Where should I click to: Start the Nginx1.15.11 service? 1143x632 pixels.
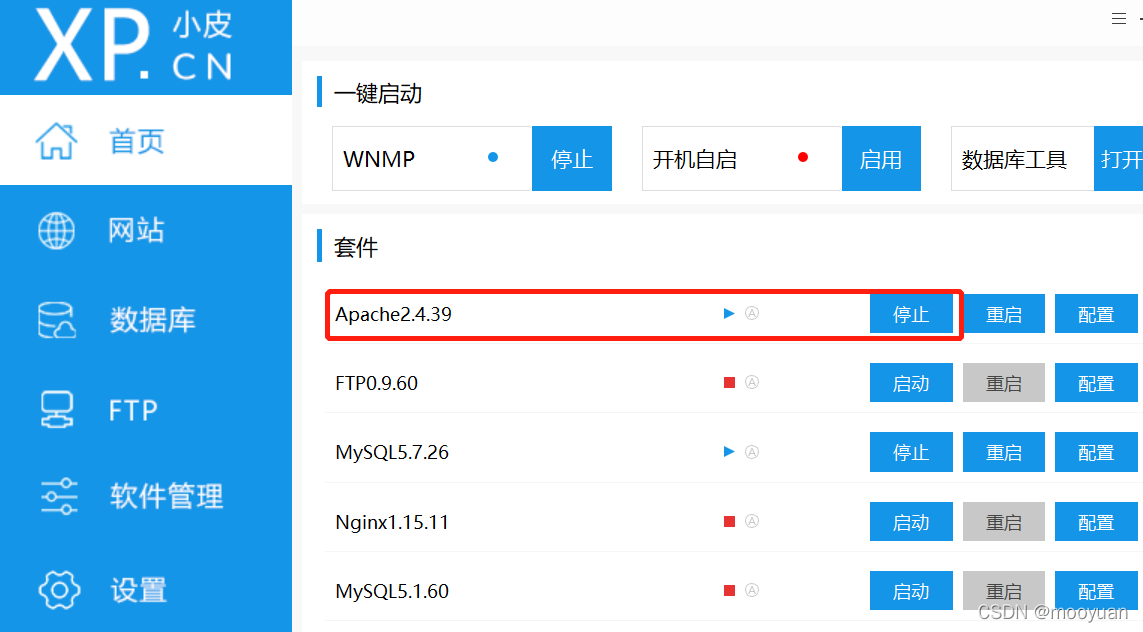[911, 521]
